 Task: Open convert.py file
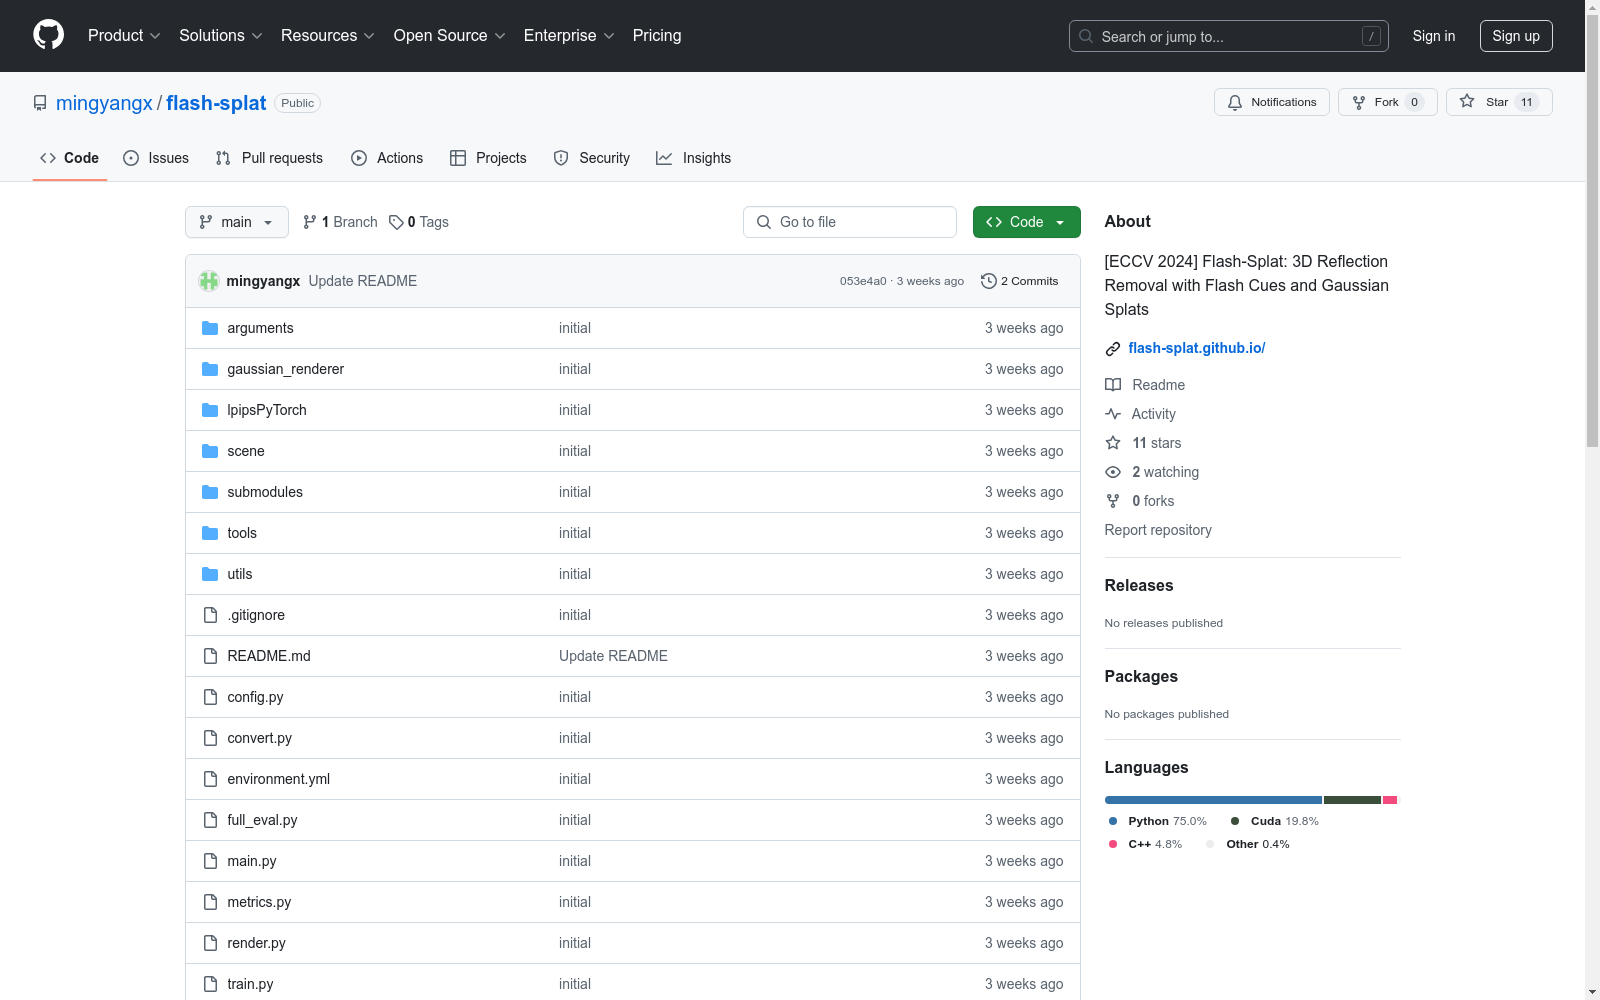coord(259,738)
